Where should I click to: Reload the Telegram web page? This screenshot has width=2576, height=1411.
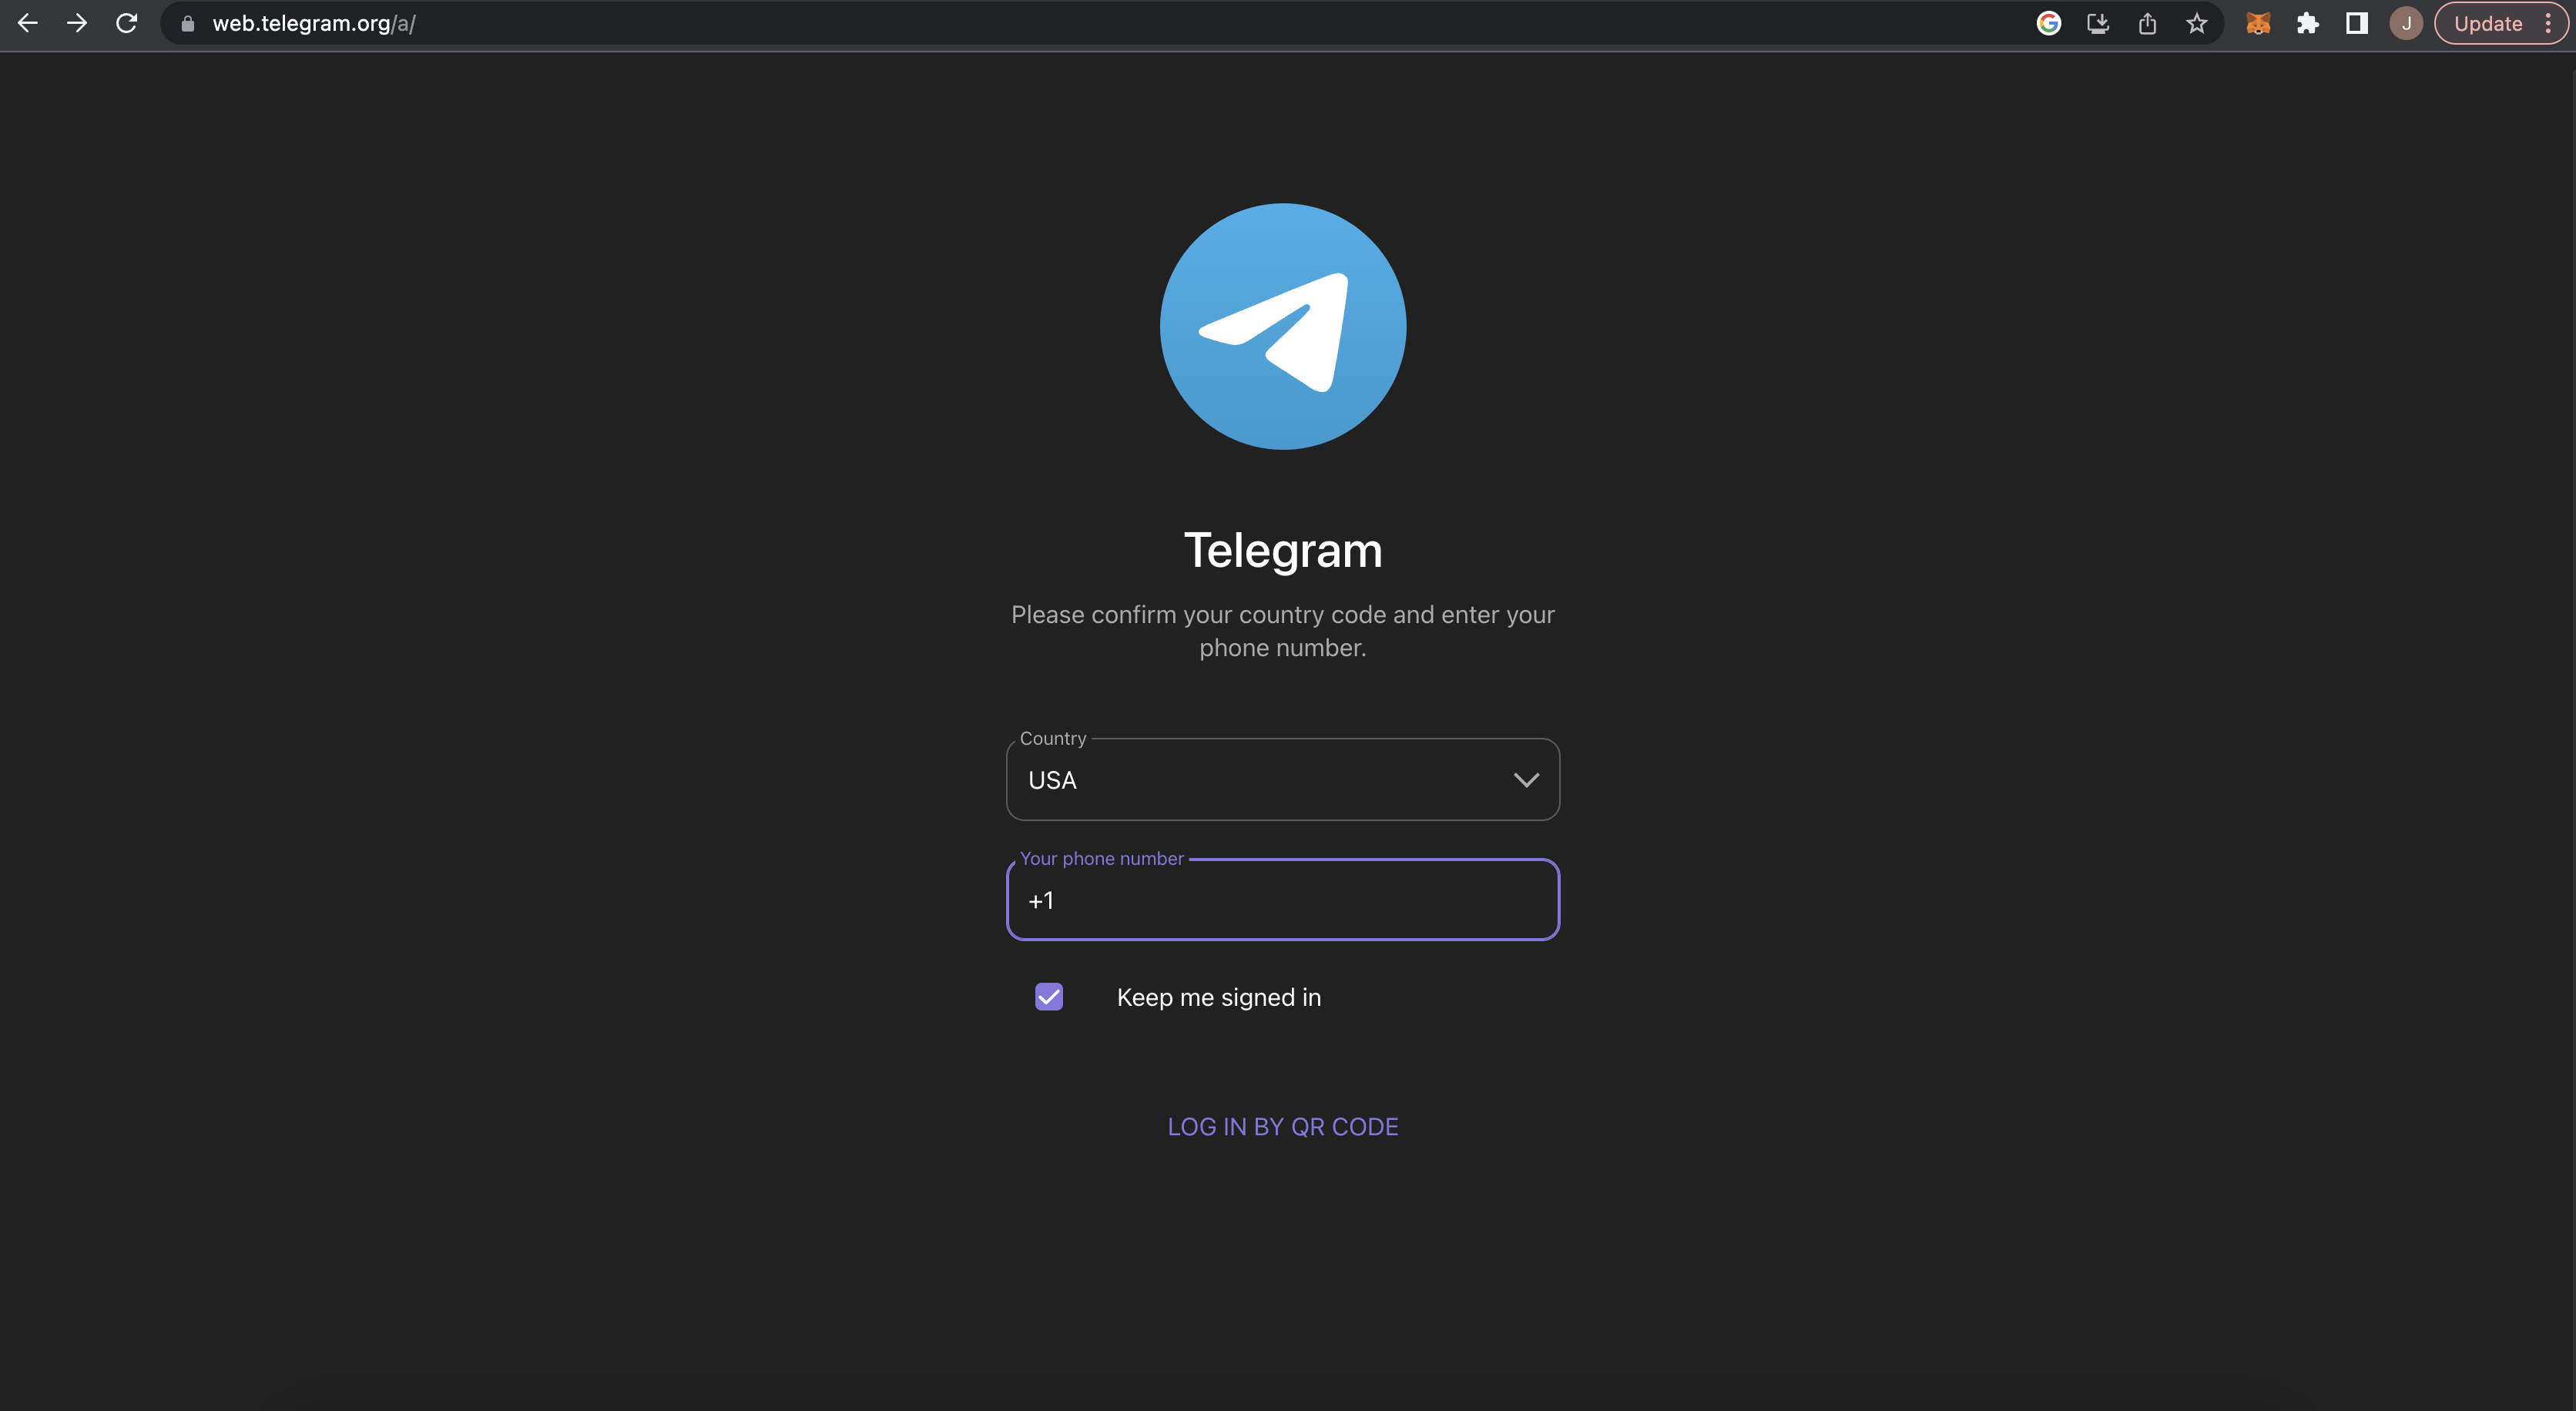pyautogui.click(x=126, y=23)
